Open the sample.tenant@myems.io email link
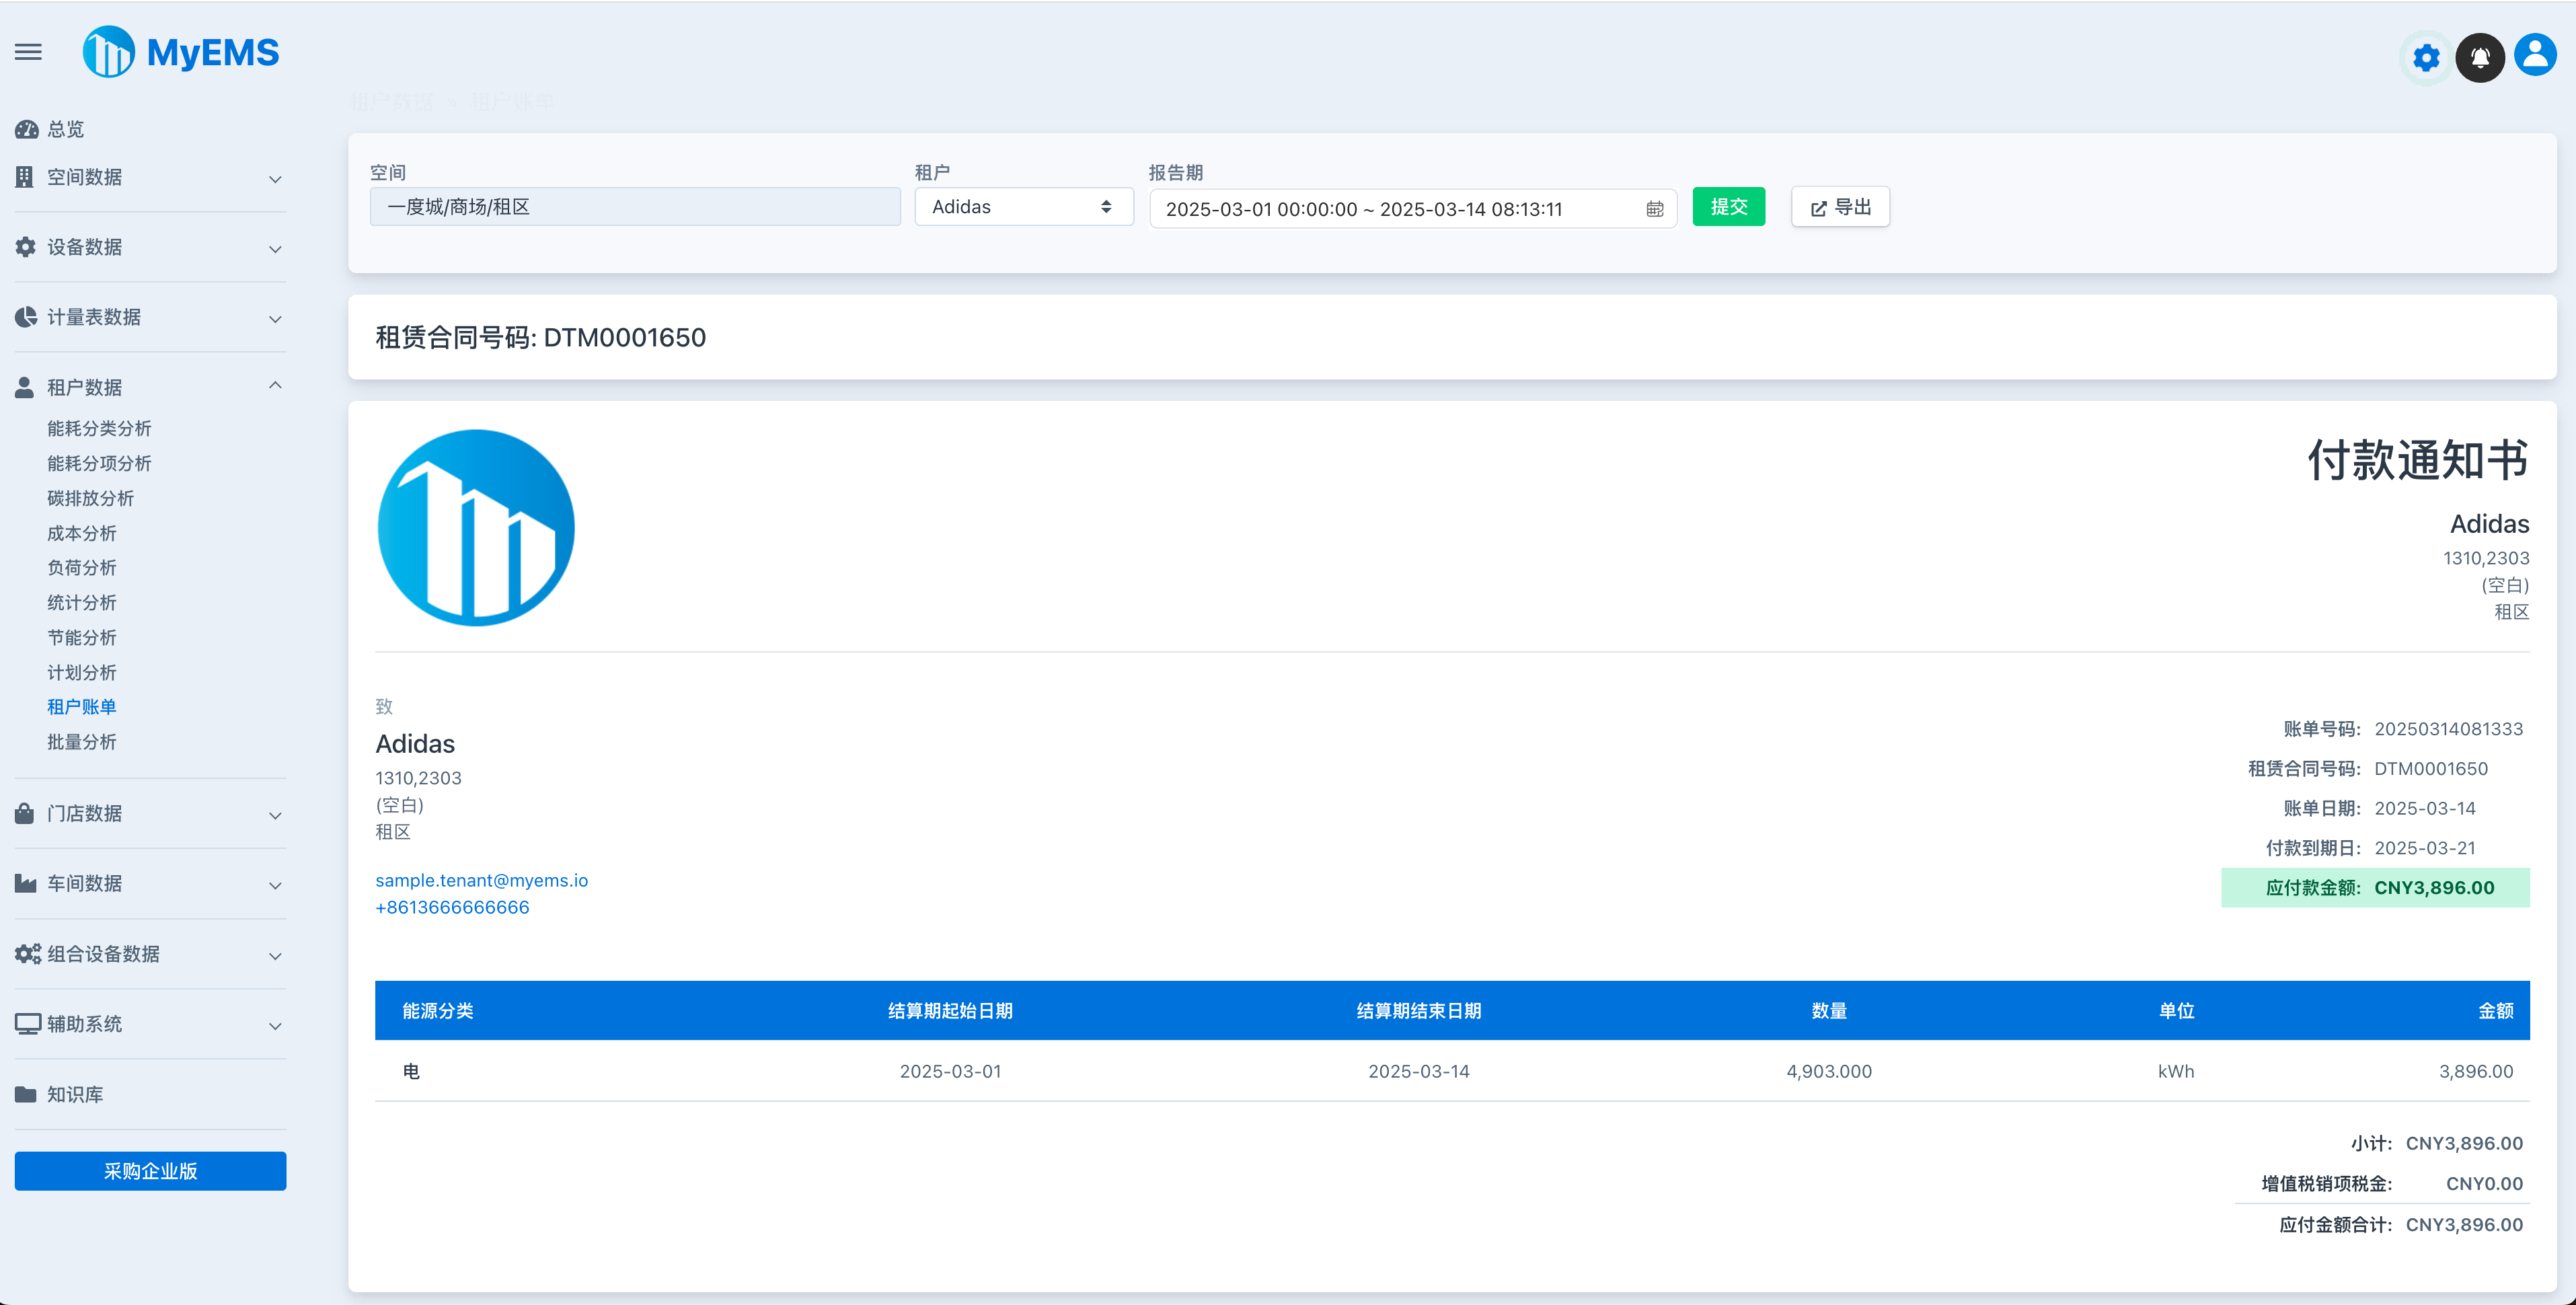 [482, 881]
